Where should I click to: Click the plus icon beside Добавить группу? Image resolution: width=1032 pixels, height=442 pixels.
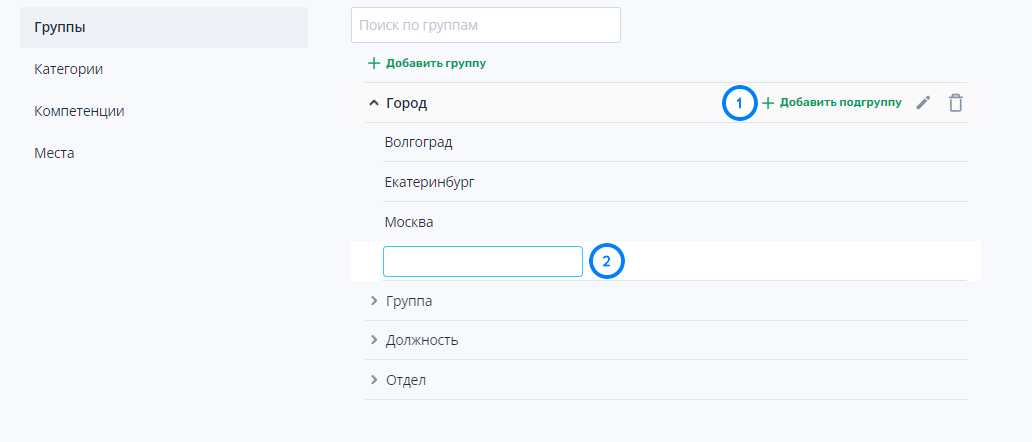tap(374, 63)
